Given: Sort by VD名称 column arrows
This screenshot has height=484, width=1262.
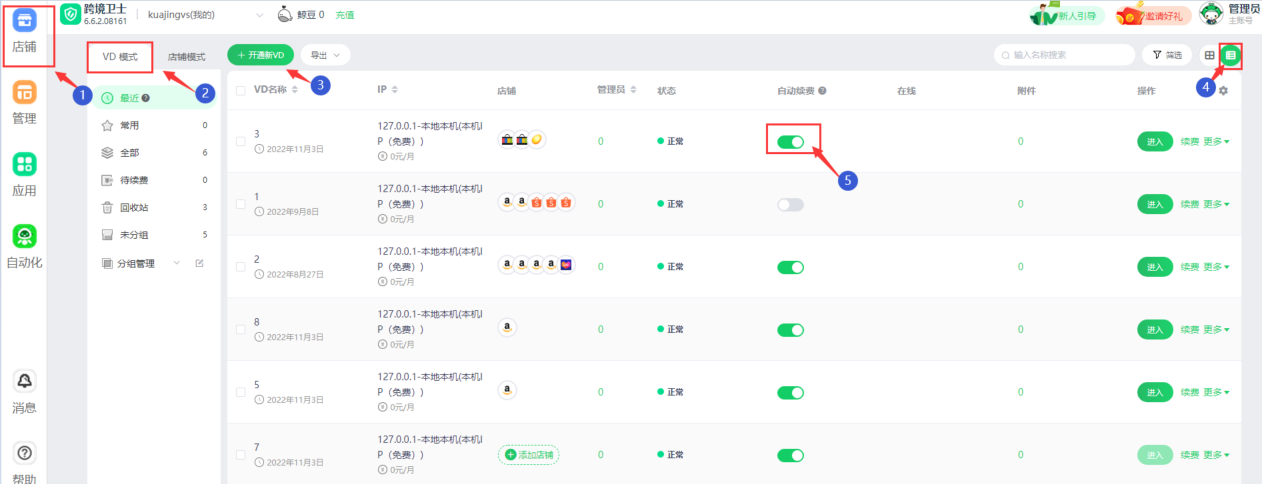Looking at the screenshot, I should 296,90.
